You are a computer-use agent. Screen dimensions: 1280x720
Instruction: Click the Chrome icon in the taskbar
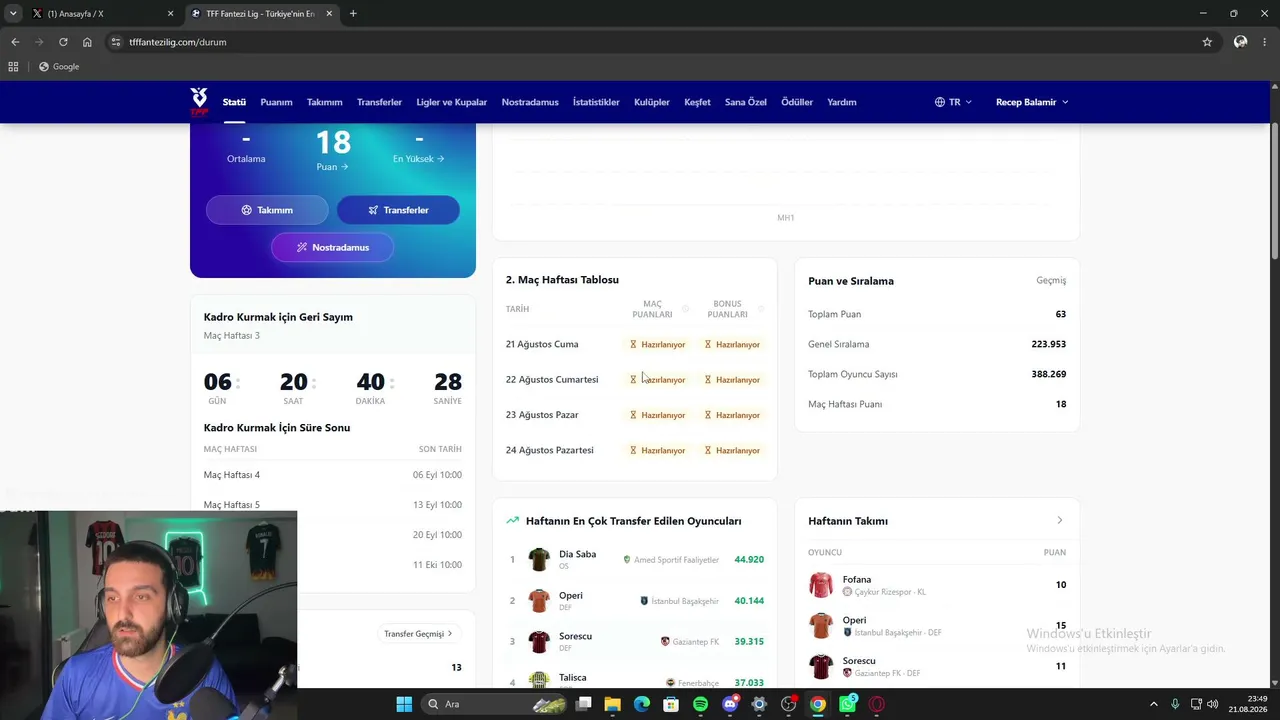pos(818,704)
